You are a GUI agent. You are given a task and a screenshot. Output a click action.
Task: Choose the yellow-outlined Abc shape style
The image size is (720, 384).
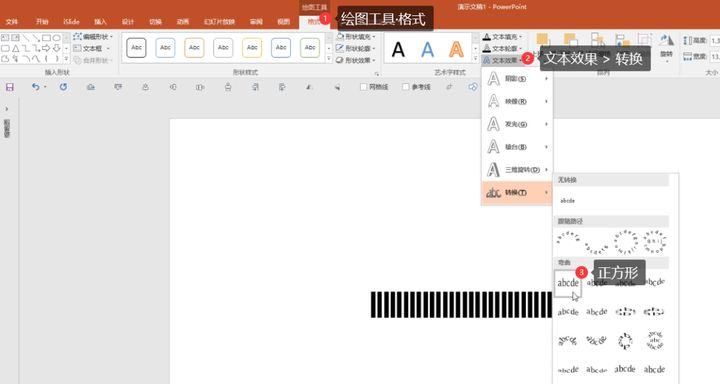click(252, 48)
